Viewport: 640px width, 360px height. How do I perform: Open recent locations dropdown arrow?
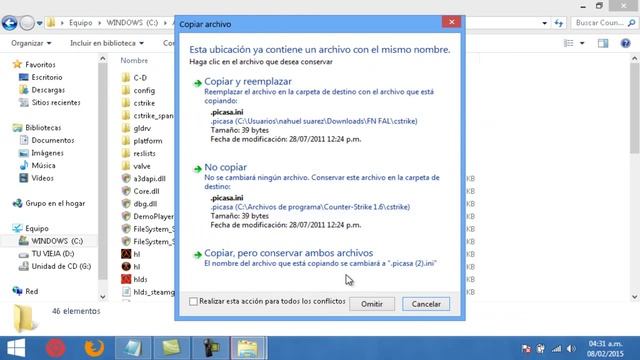[40, 23]
